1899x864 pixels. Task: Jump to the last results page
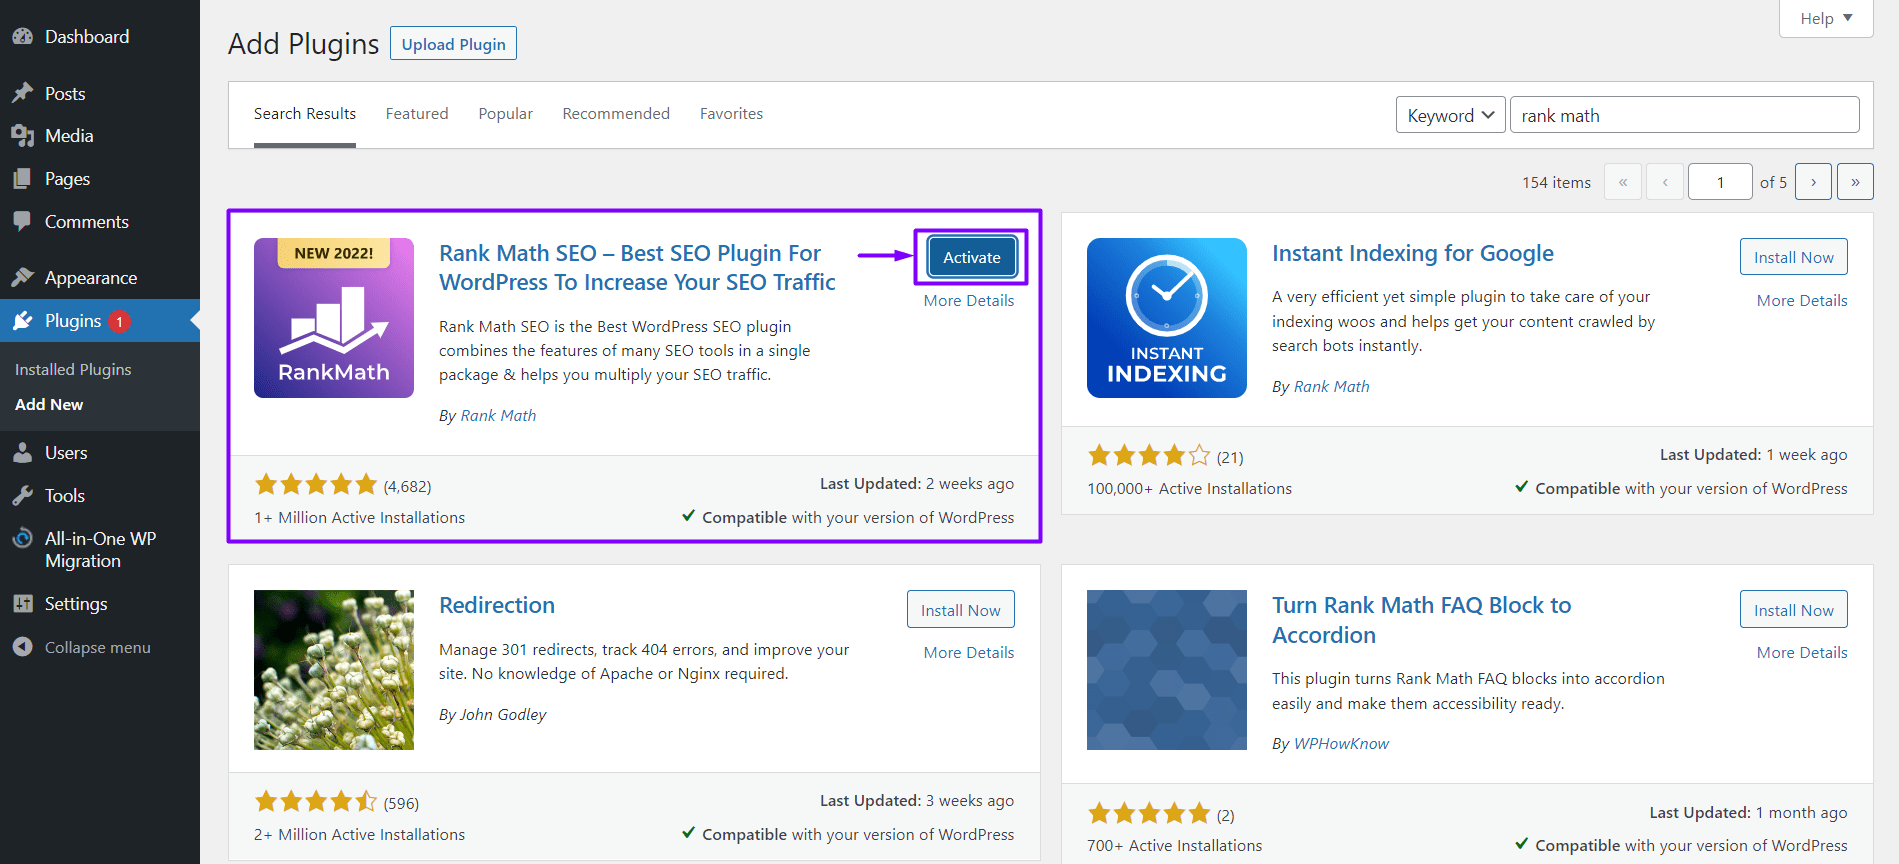tap(1855, 182)
